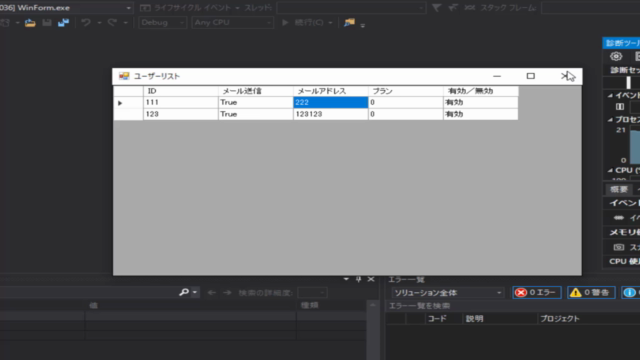
Task: Click the back arrow in search bar
Action: click(x=211, y=293)
